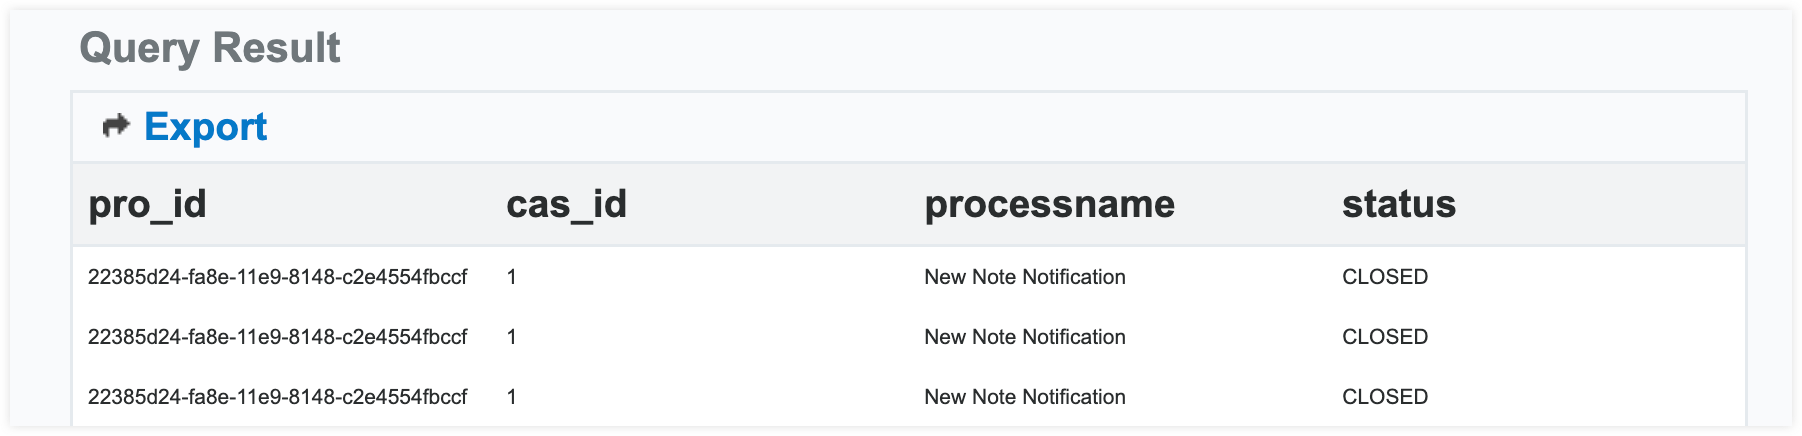This screenshot has height=436, width=1802.
Task: Select the first row's pro_id value
Action: point(277,277)
